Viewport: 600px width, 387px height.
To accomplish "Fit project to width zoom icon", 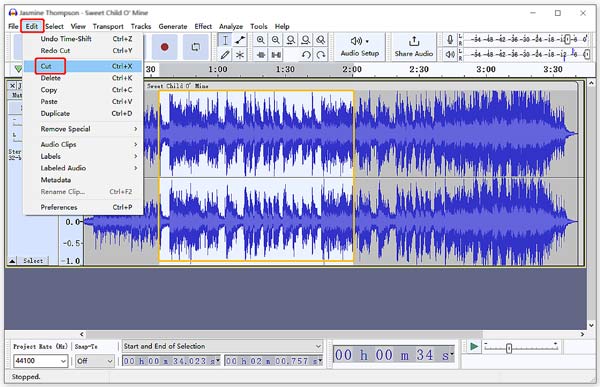I will click(x=306, y=40).
